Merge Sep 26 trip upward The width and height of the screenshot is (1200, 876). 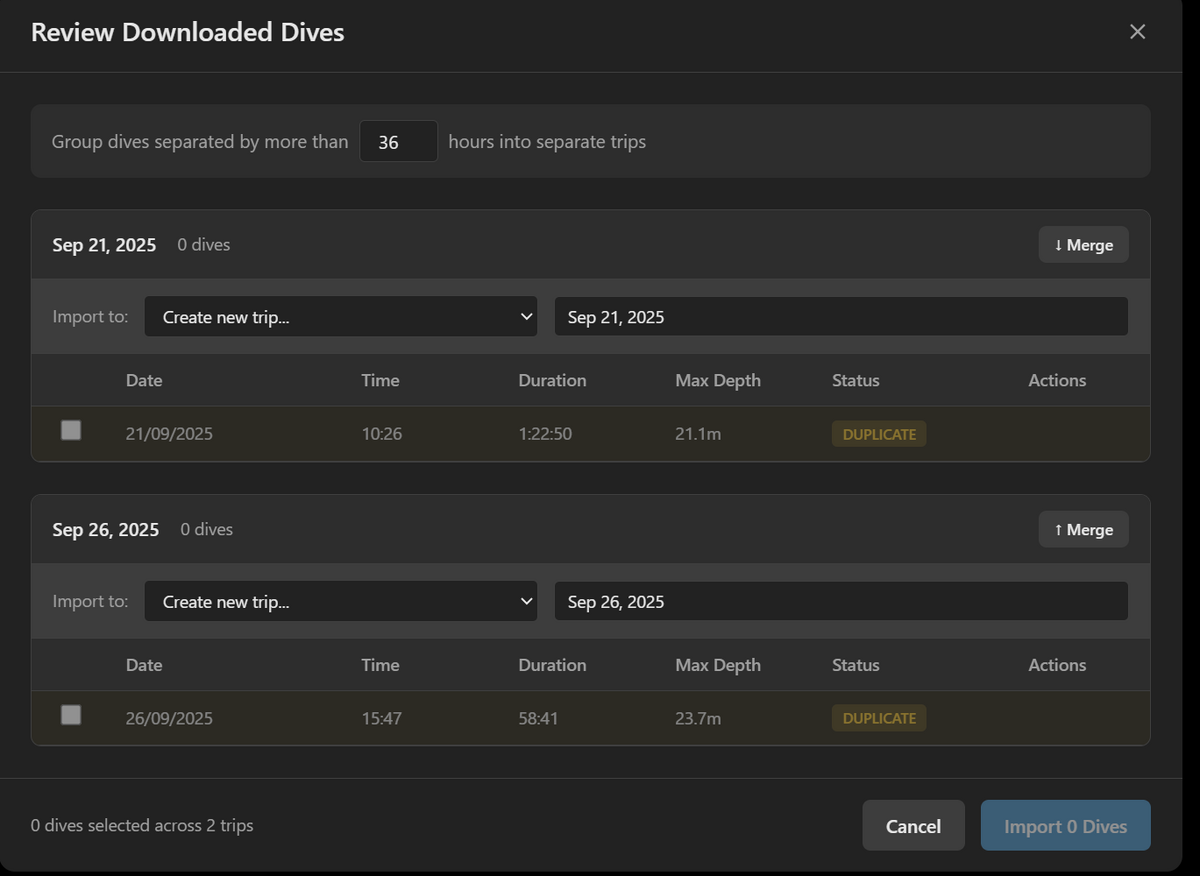(1083, 530)
